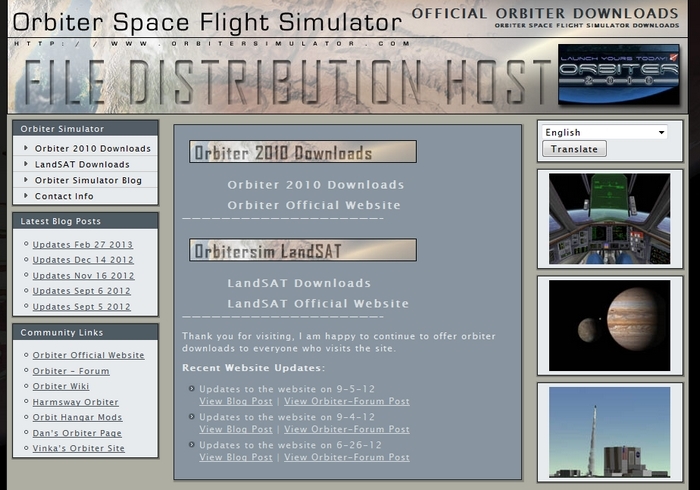Click the Orbitersim LandSAT banner heading
Viewport: 700px width, 490px height.
303,250
